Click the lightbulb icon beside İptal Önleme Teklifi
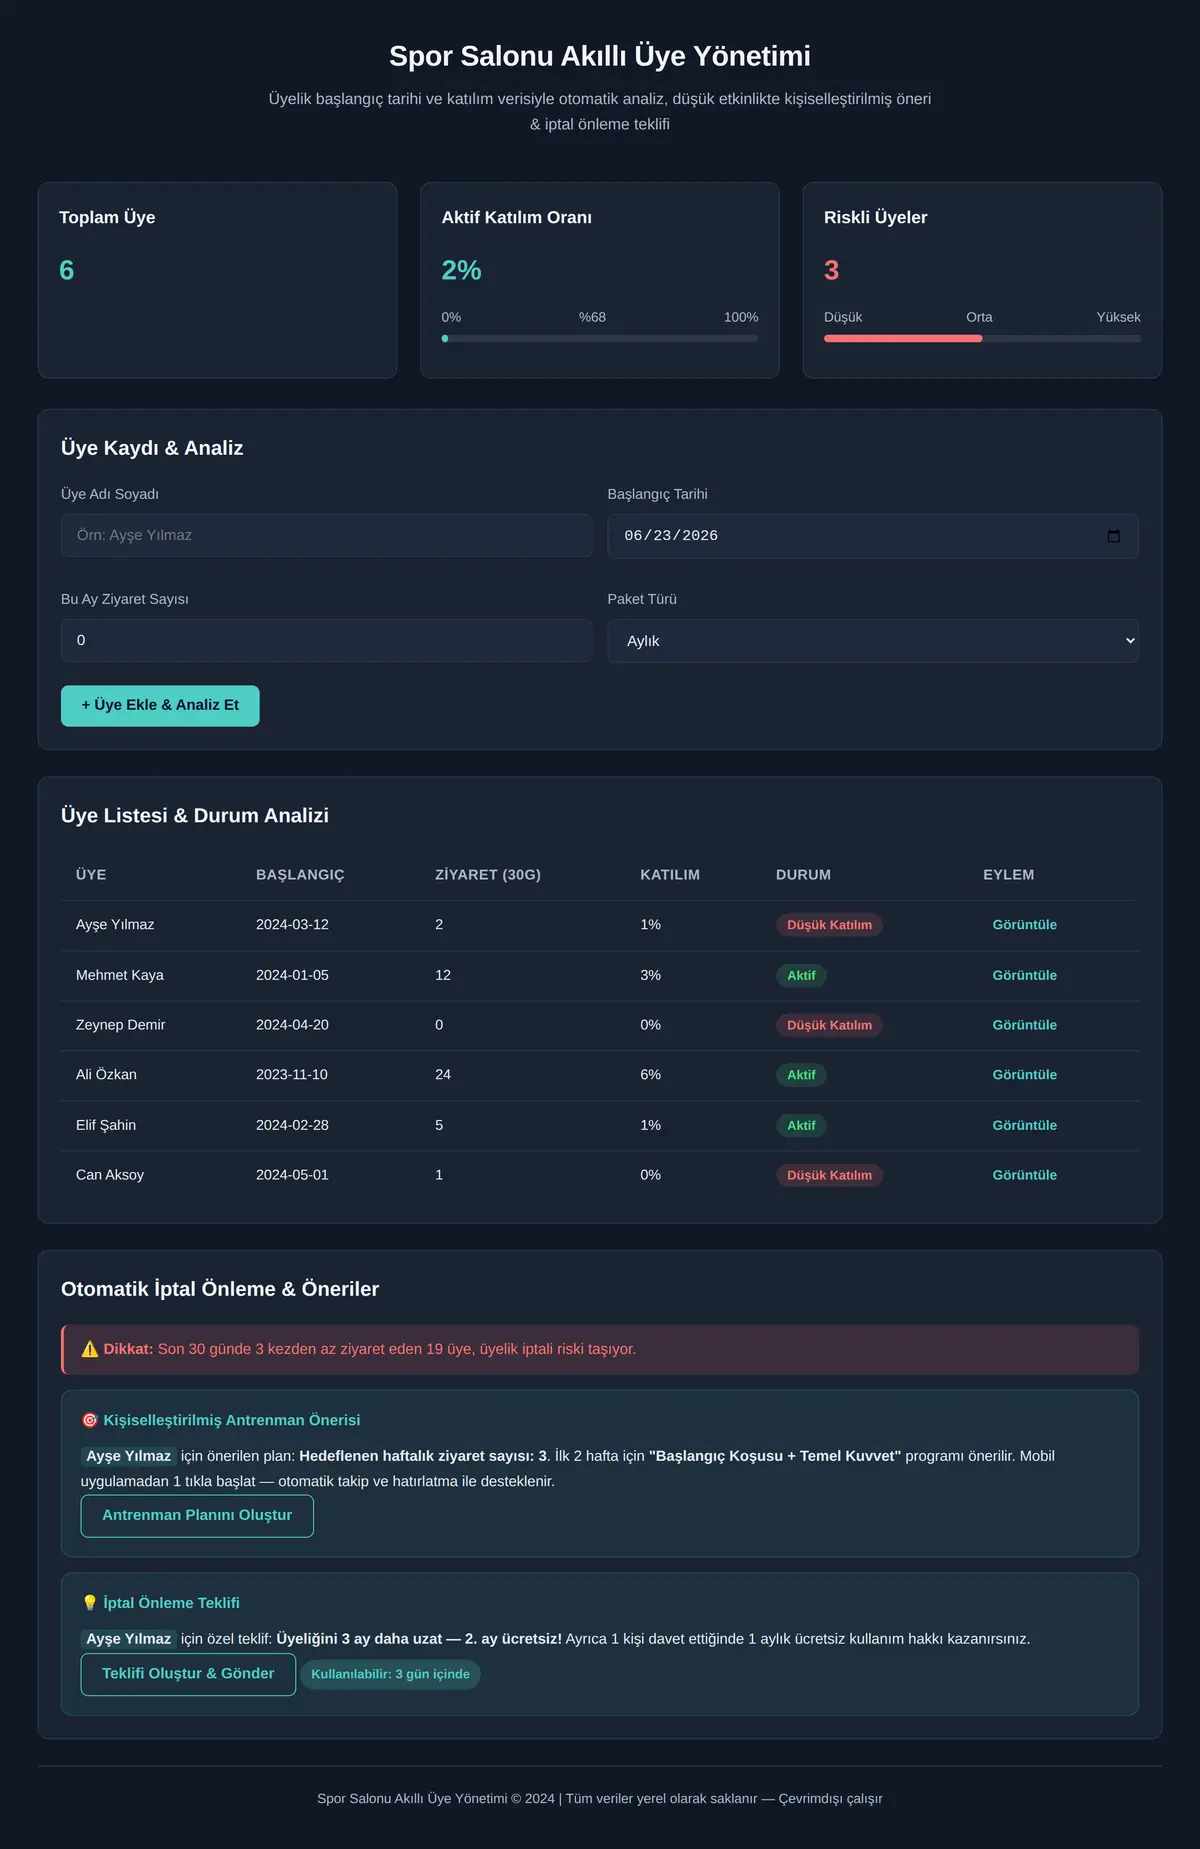Image resolution: width=1200 pixels, height=1849 pixels. 90,1603
